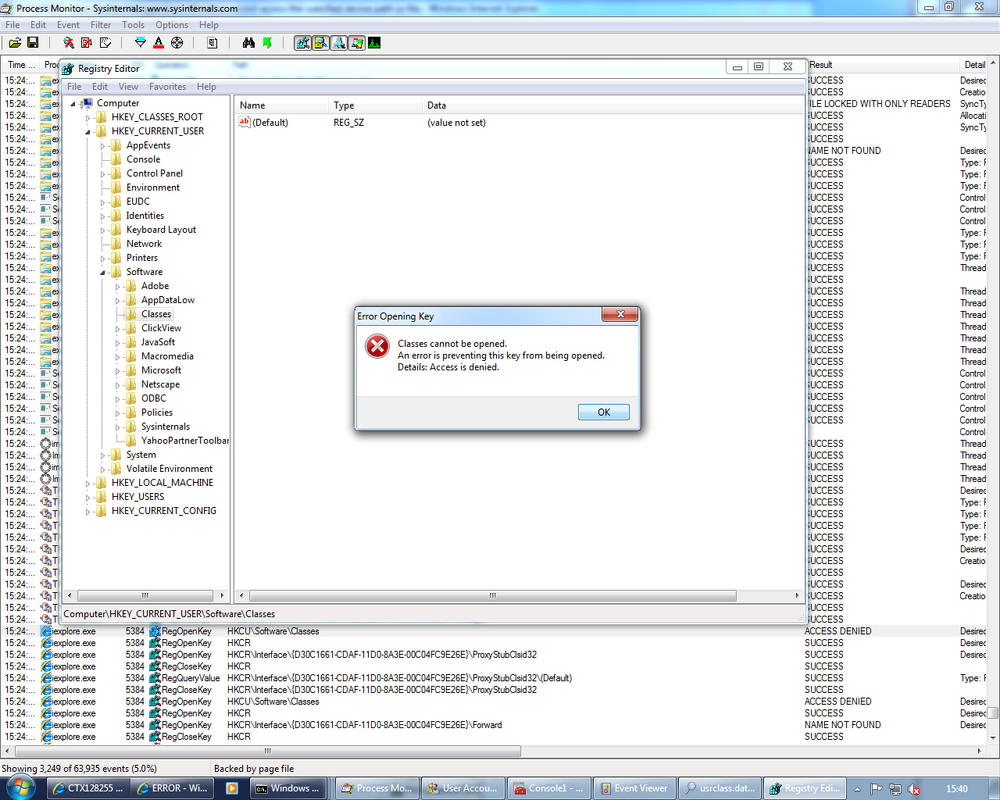Collapse the Software key
This screenshot has width=1000, height=800.
(103, 272)
